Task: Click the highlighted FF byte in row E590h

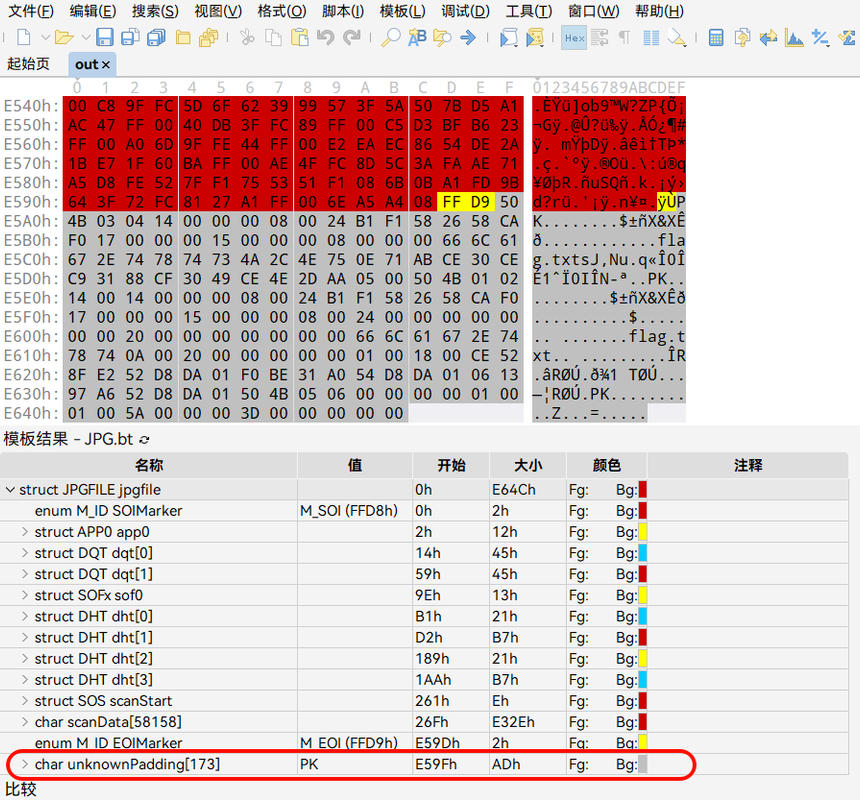Action: click(451, 202)
